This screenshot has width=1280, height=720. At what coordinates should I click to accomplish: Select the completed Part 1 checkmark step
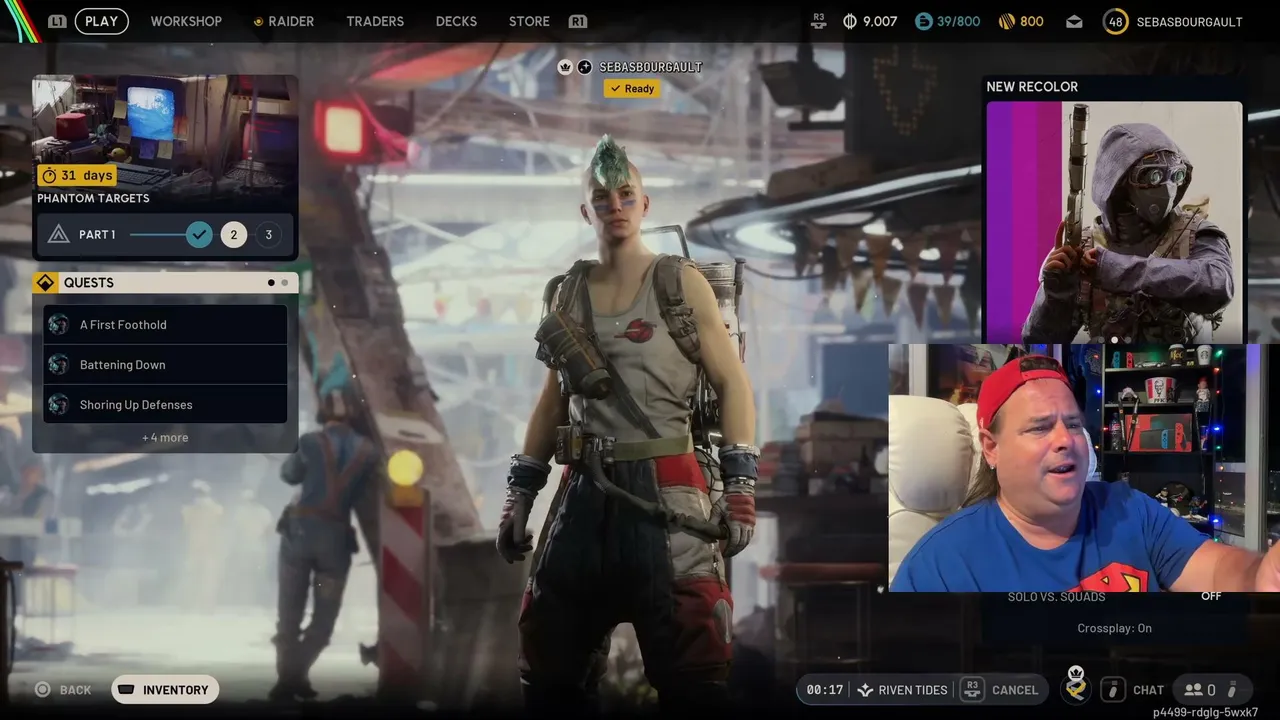tap(199, 235)
